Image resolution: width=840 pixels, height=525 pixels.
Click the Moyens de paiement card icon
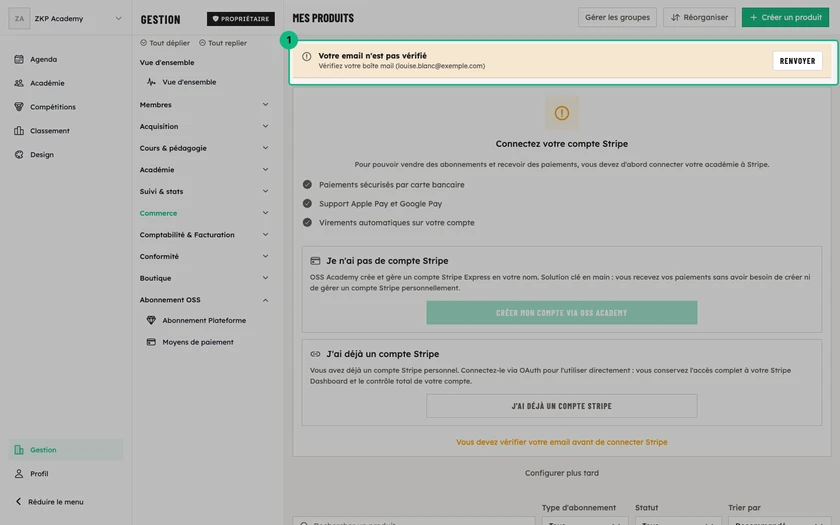[151, 342]
